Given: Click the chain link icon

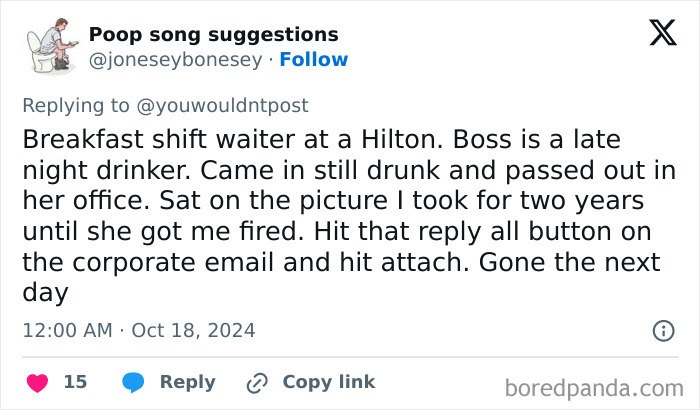Looking at the screenshot, I should [258, 382].
